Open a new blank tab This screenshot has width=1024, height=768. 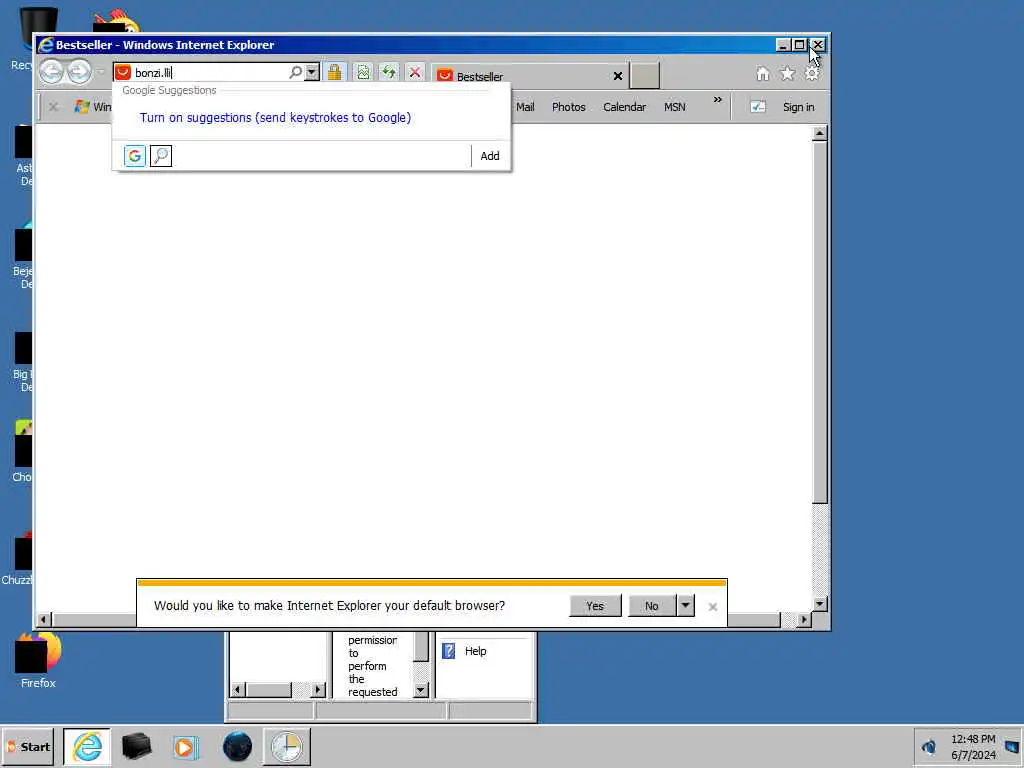645,75
